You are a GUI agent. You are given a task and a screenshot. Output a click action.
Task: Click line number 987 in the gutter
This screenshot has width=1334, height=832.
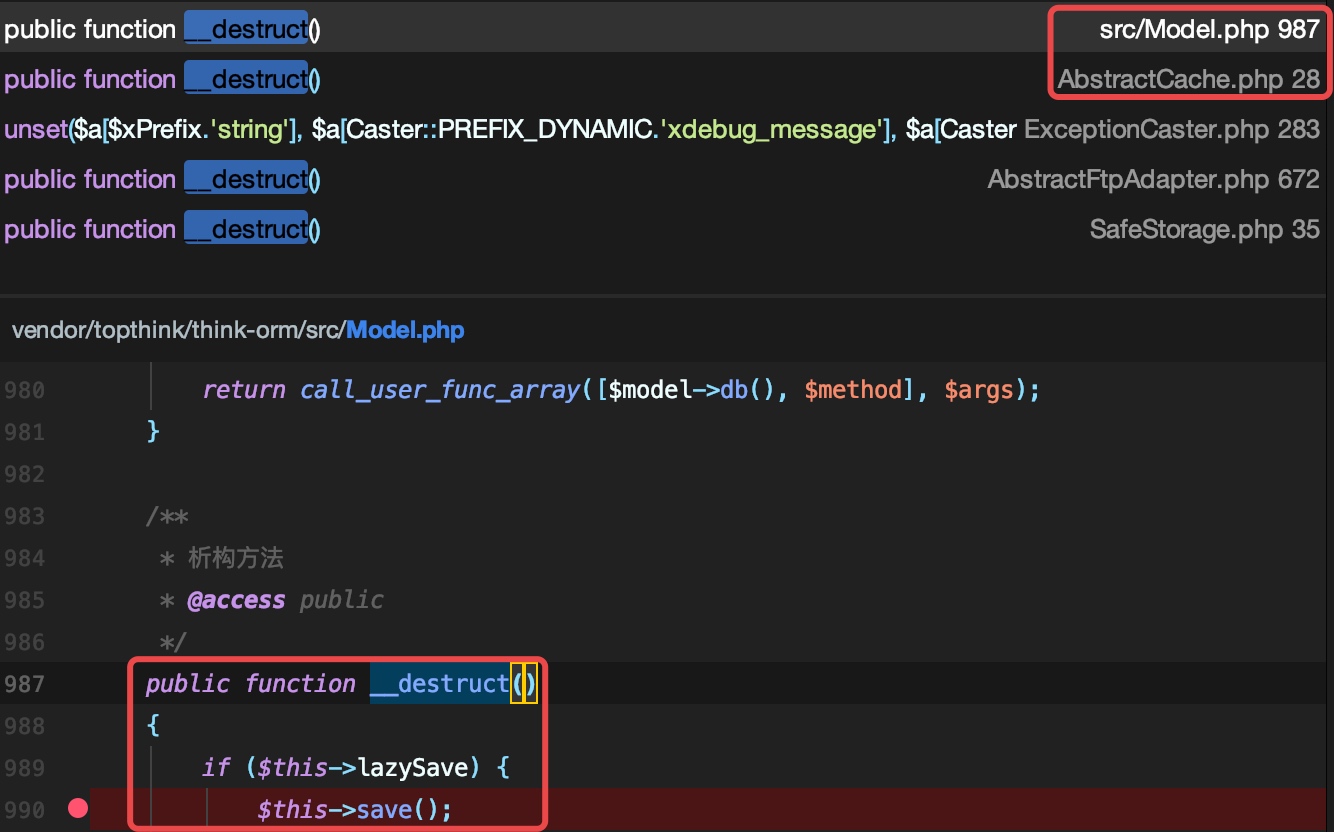[x=24, y=684]
